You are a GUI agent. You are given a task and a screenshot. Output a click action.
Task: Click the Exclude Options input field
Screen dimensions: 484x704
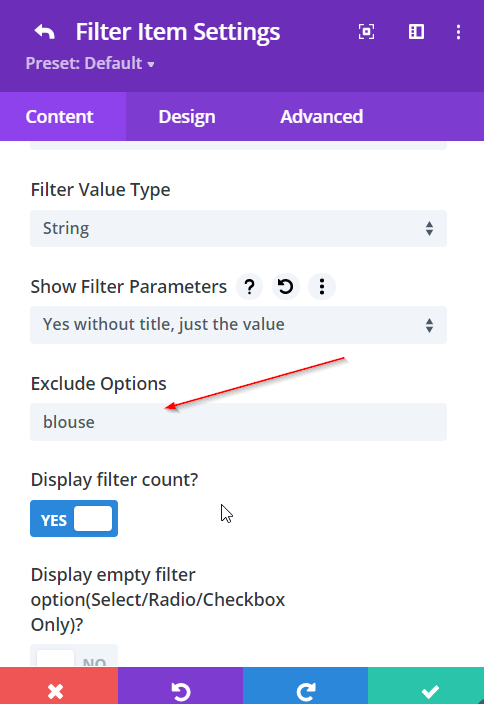click(238, 422)
